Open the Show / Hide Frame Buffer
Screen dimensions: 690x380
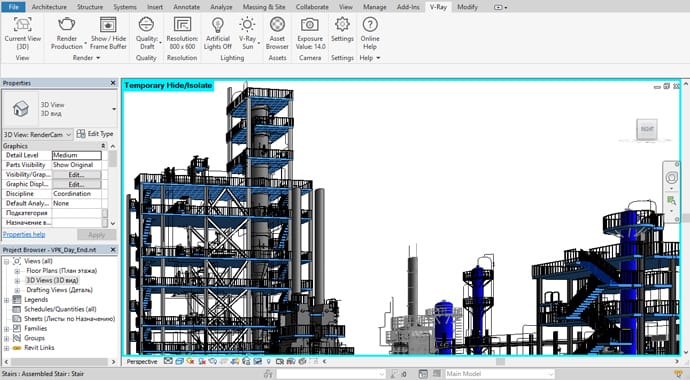point(108,24)
